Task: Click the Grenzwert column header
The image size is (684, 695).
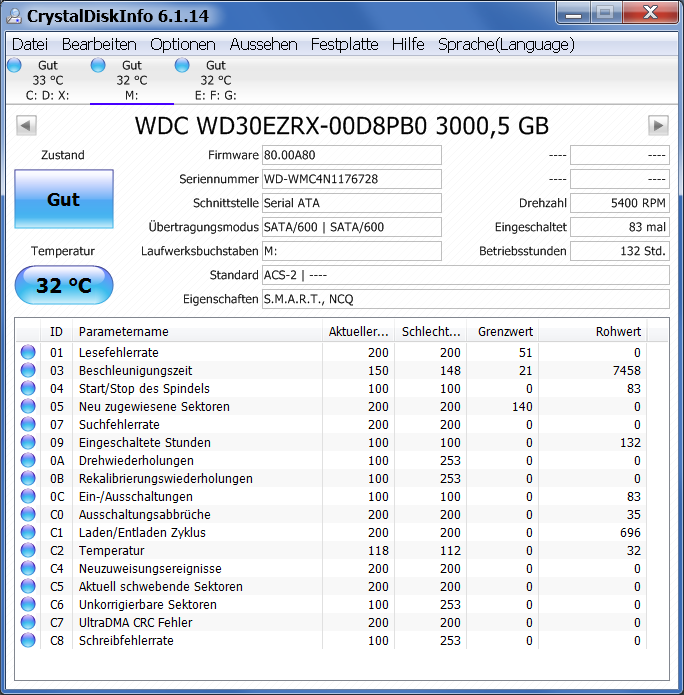Action: click(x=503, y=332)
